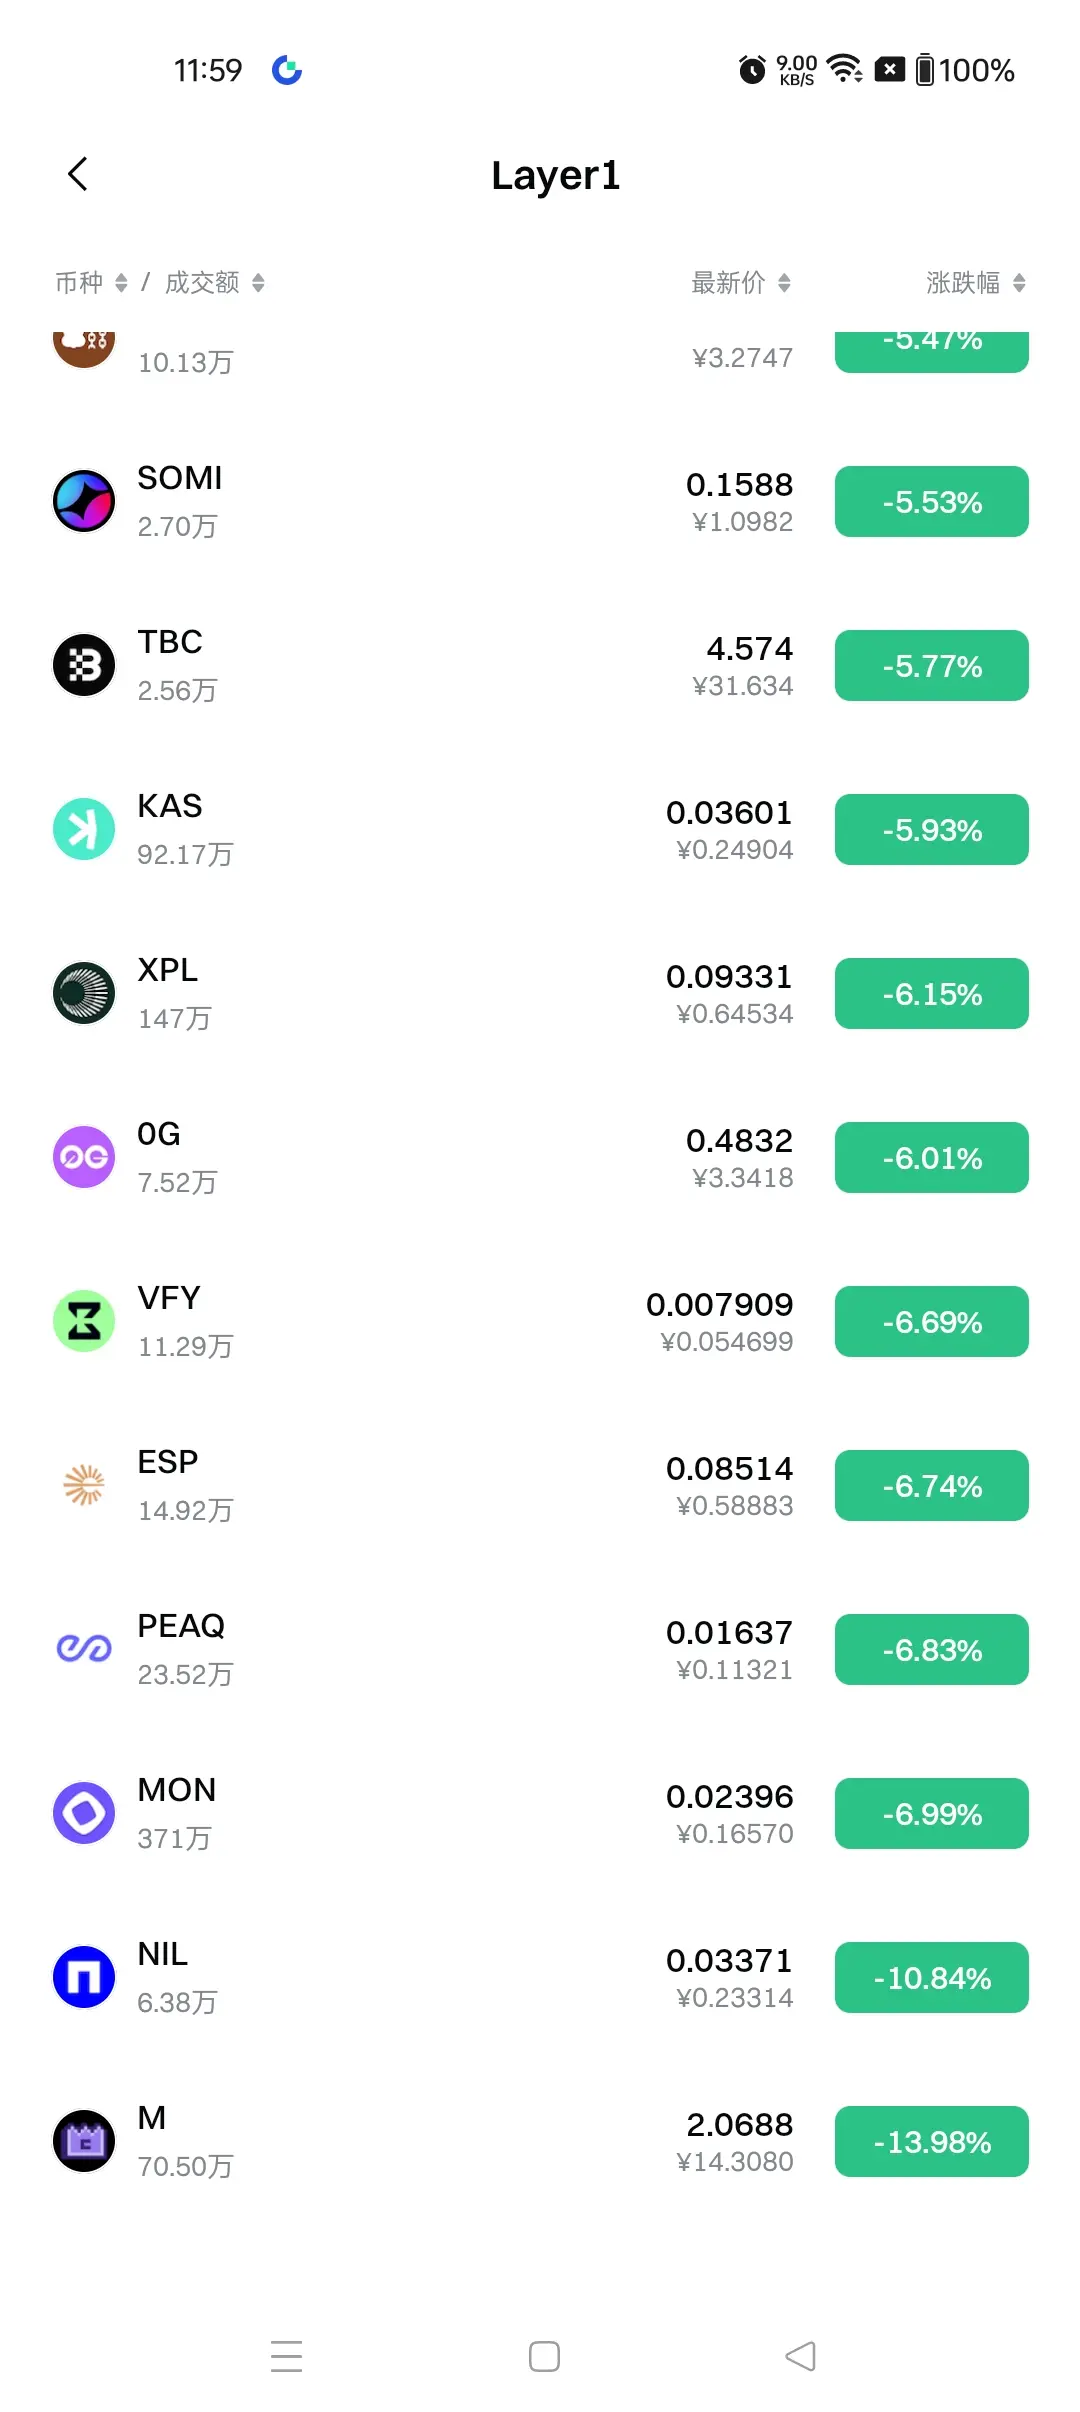Toggle the -13.98% change badge for M
The height and width of the screenshot is (2412, 1080).
pyautogui.click(x=931, y=2142)
